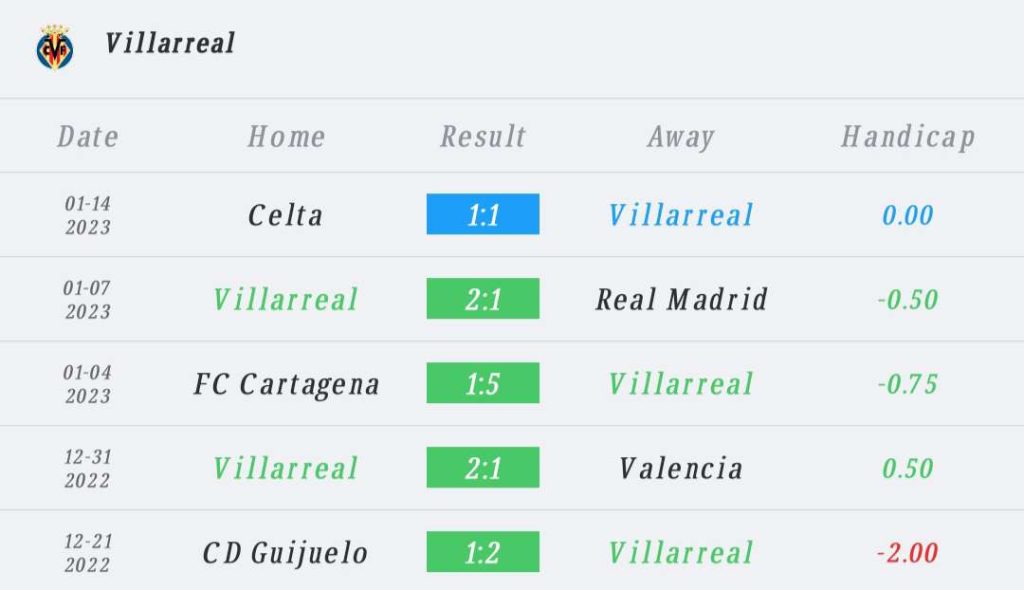This screenshot has height=590, width=1024.
Task: Select the Handicap column header
Action: pos(908,137)
